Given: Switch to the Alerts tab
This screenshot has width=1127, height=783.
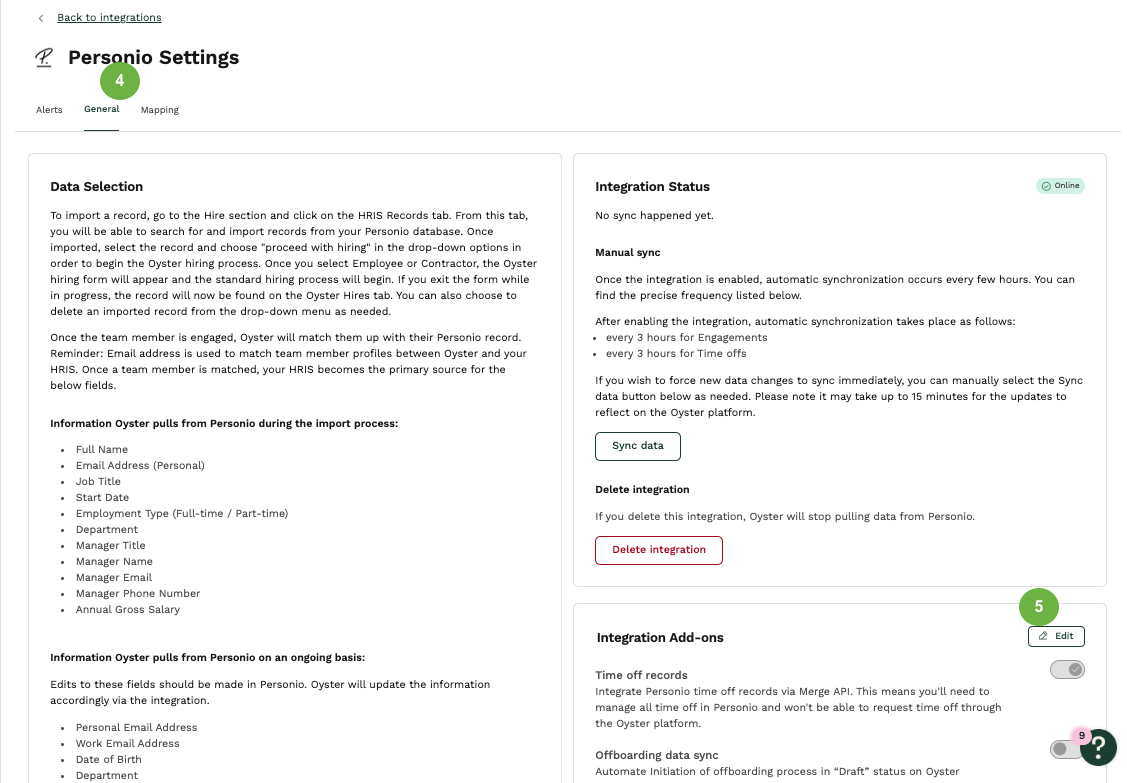Looking at the screenshot, I should [49, 110].
